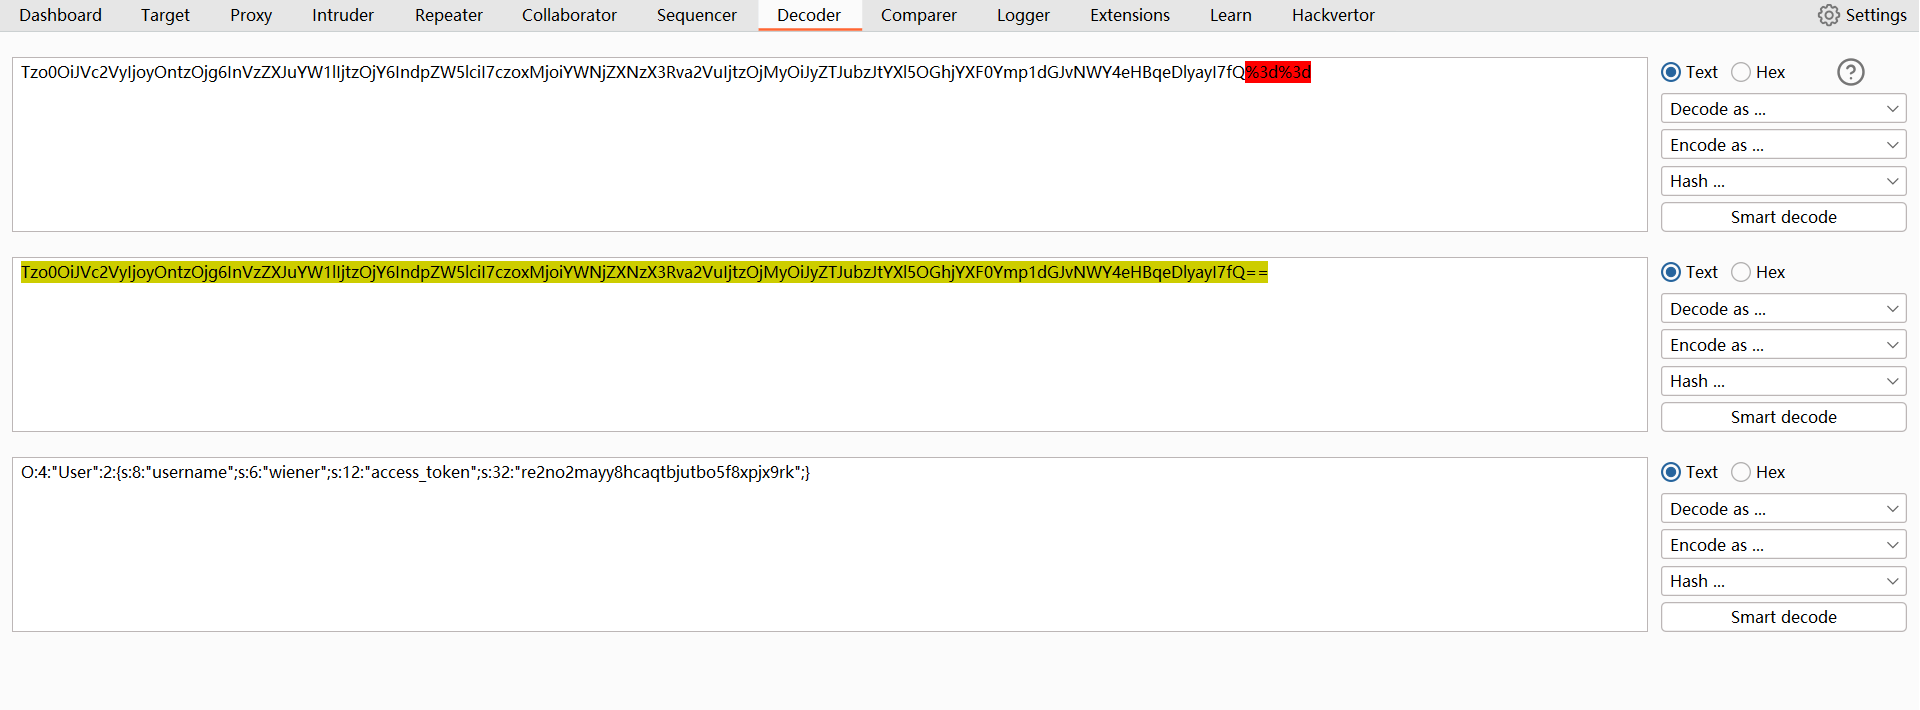
Task: Switch to the Logger tab
Action: click(x=1023, y=15)
